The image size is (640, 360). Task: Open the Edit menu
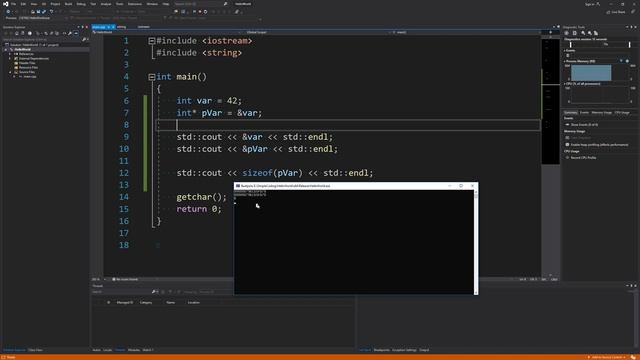[23, 4]
